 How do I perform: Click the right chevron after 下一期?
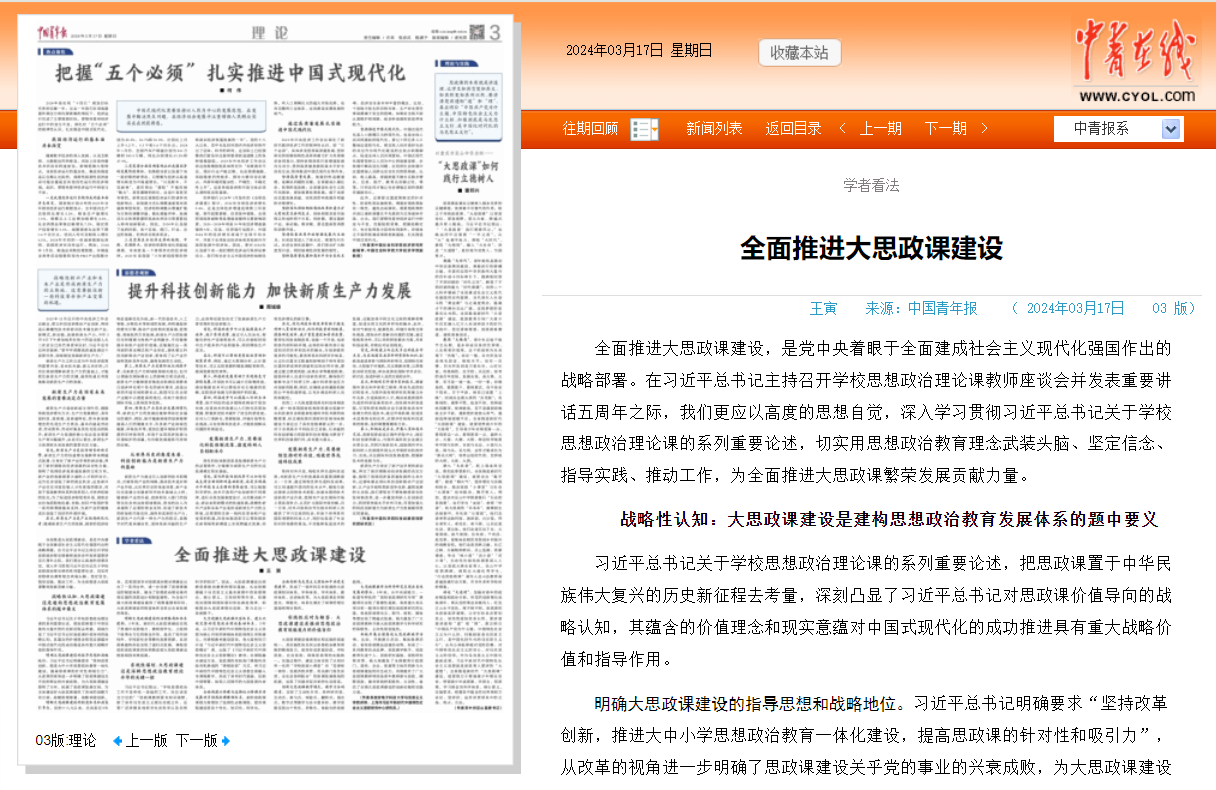click(984, 128)
